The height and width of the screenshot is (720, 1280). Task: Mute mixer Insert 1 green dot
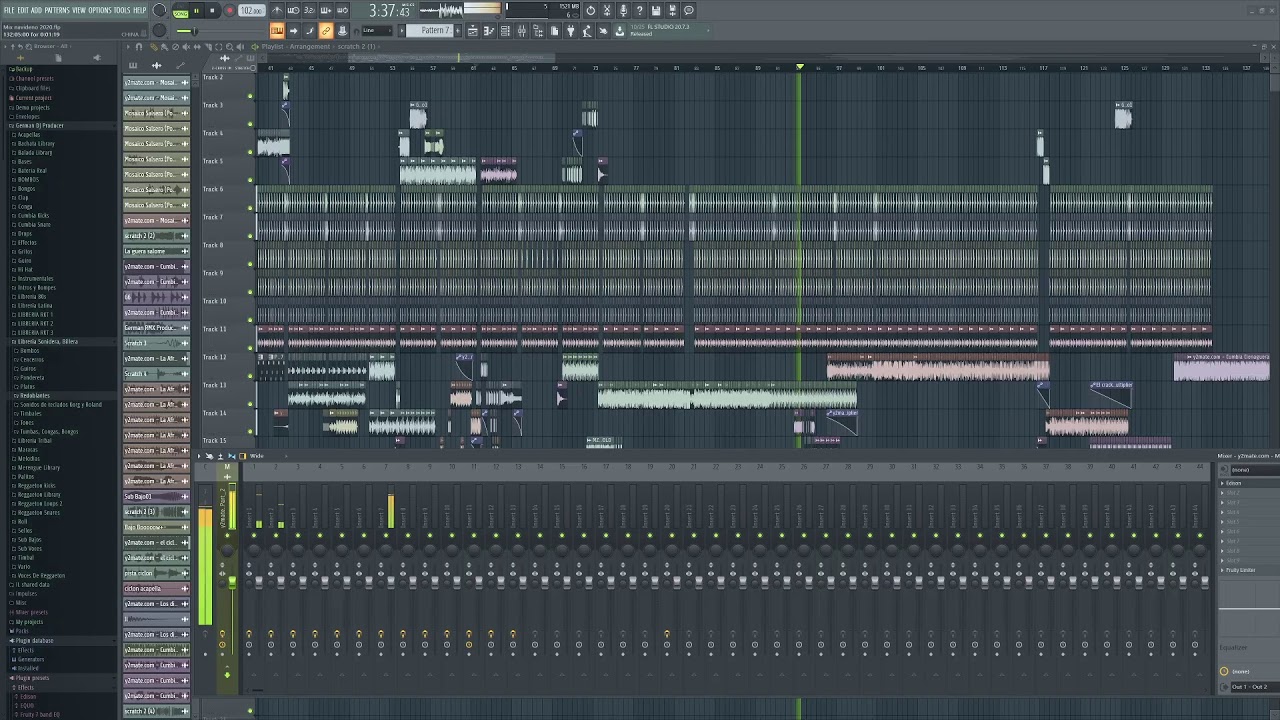tap(254, 535)
